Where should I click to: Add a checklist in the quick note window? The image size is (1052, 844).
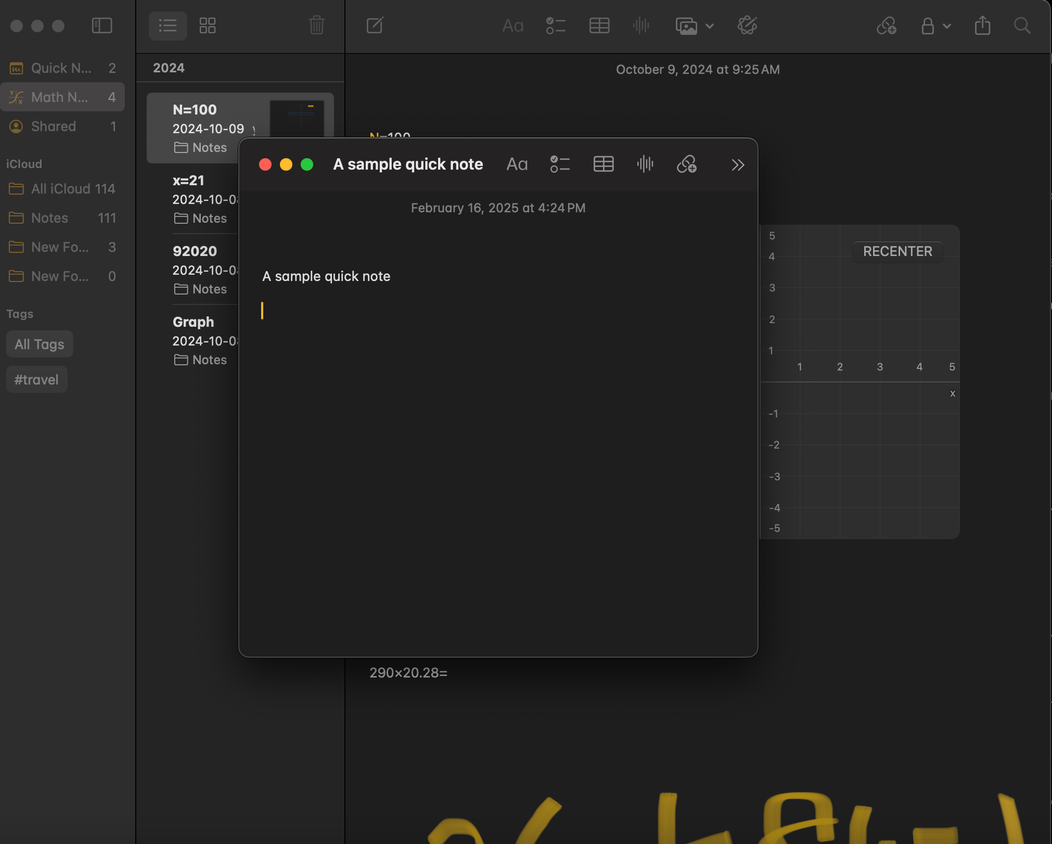(x=560, y=164)
